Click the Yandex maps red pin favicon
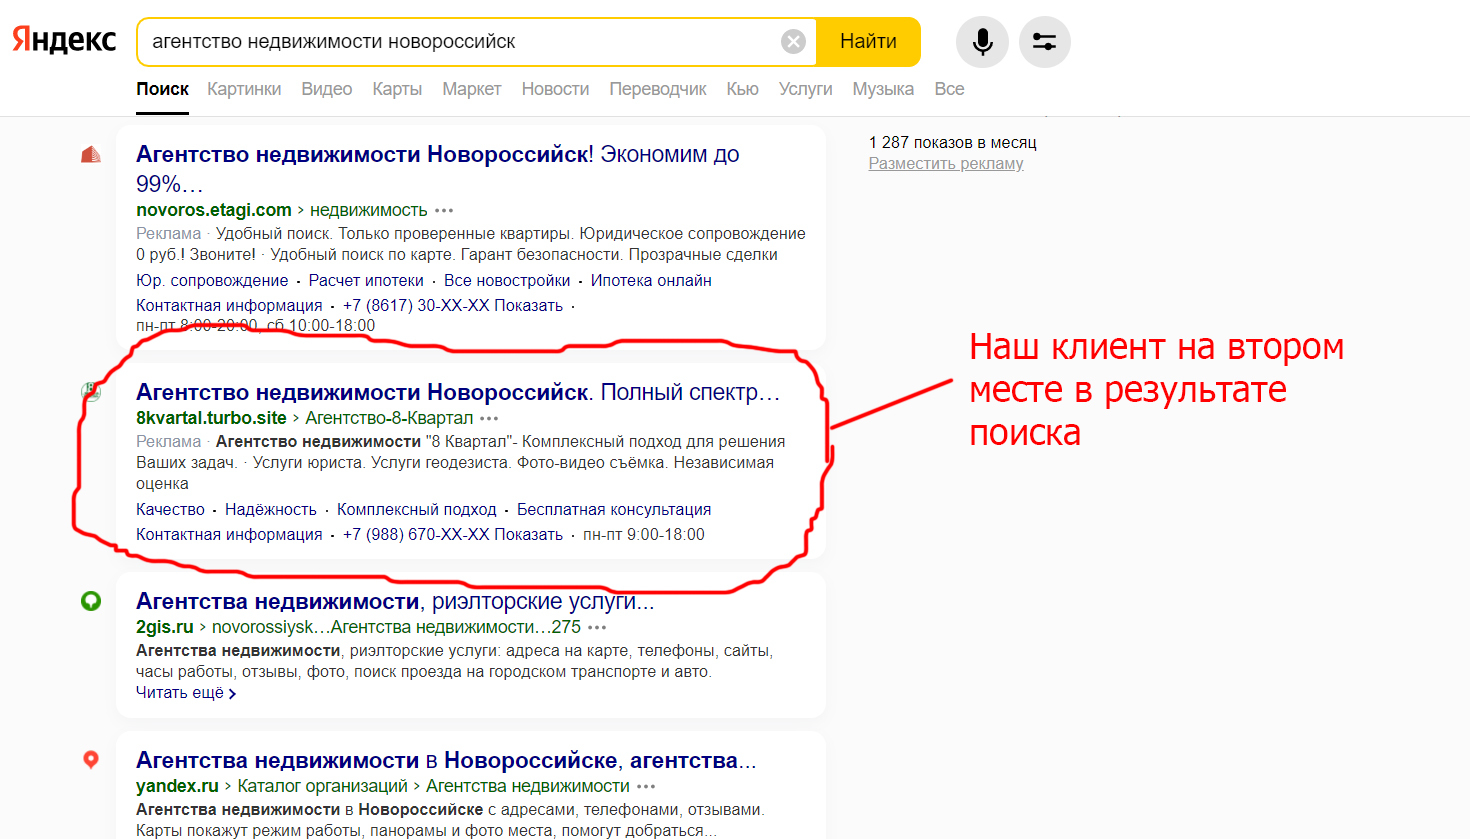Screen dimensions: 1470x839 pyautogui.click(x=91, y=760)
